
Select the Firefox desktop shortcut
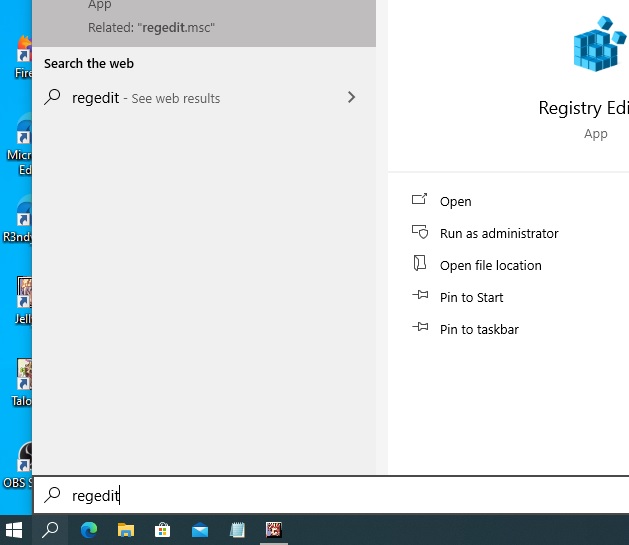point(23,56)
